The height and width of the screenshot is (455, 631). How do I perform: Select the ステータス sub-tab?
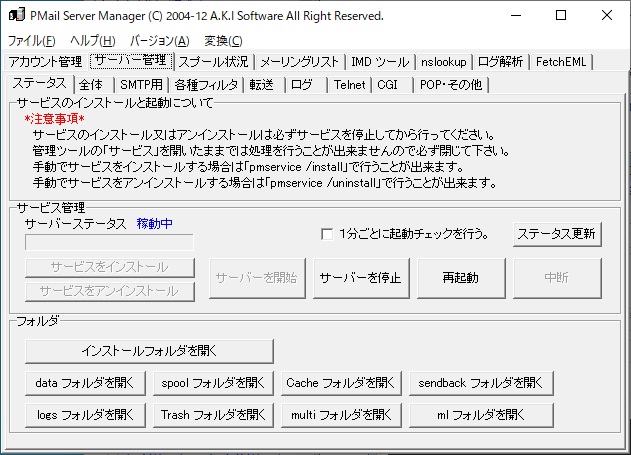coord(39,84)
